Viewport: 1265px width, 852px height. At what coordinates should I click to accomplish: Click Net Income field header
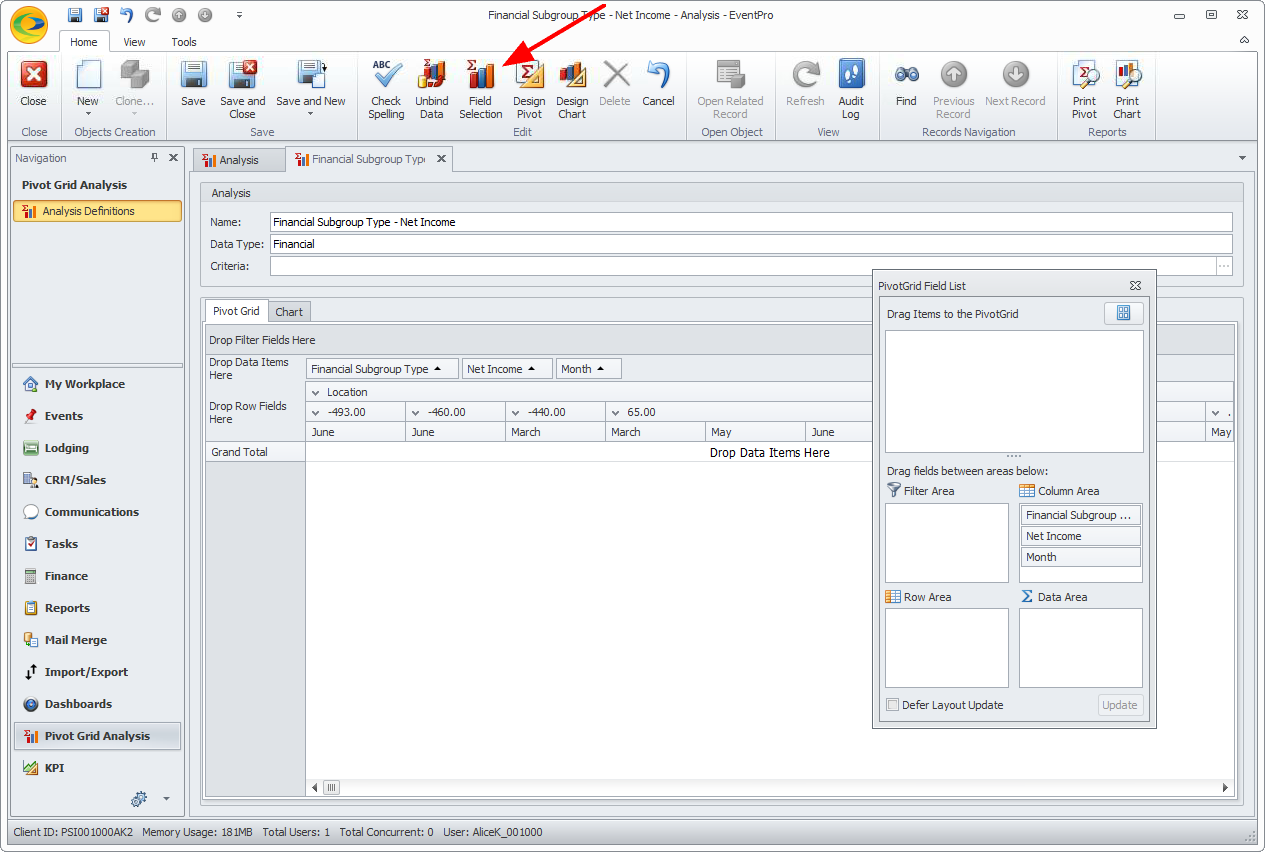[x=507, y=369]
